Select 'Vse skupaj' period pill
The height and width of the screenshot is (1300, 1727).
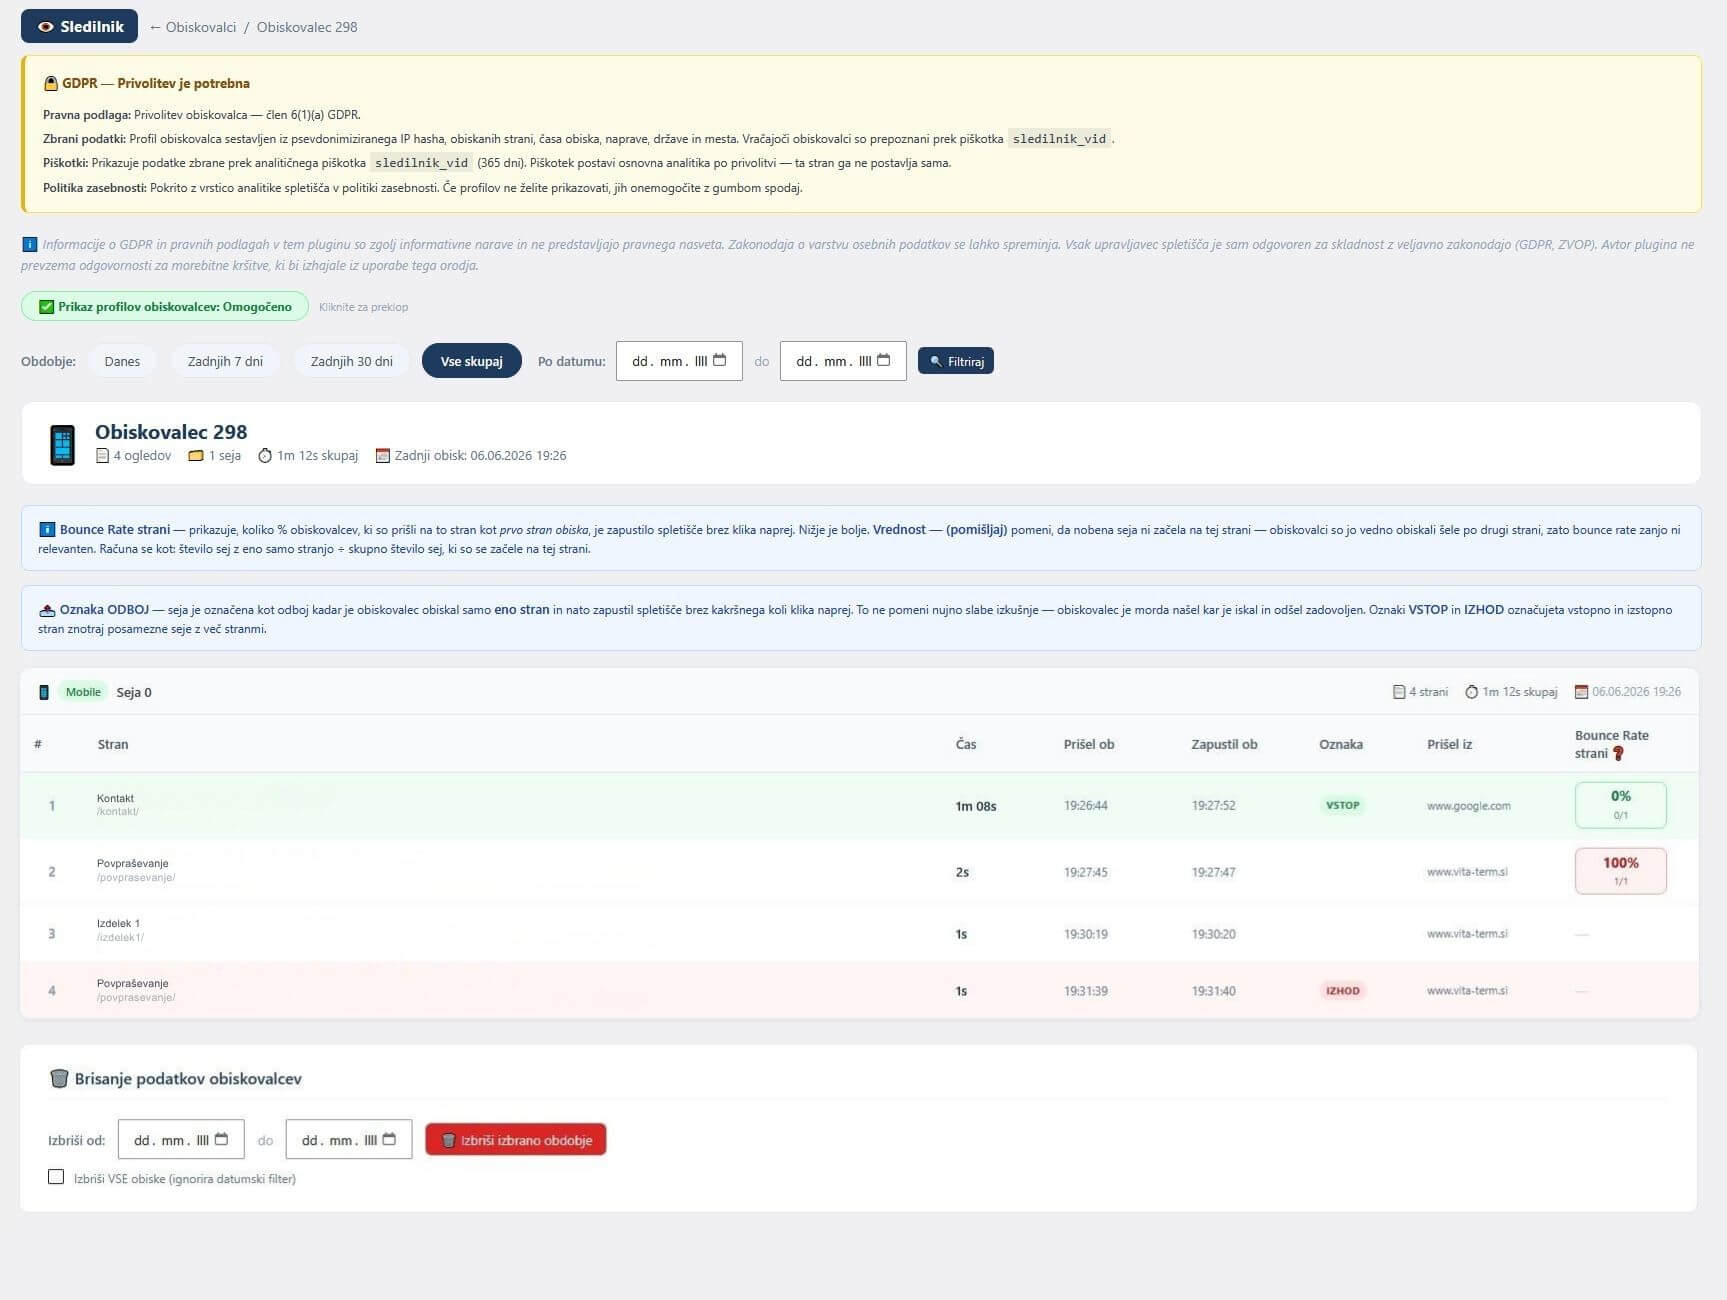(471, 361)
